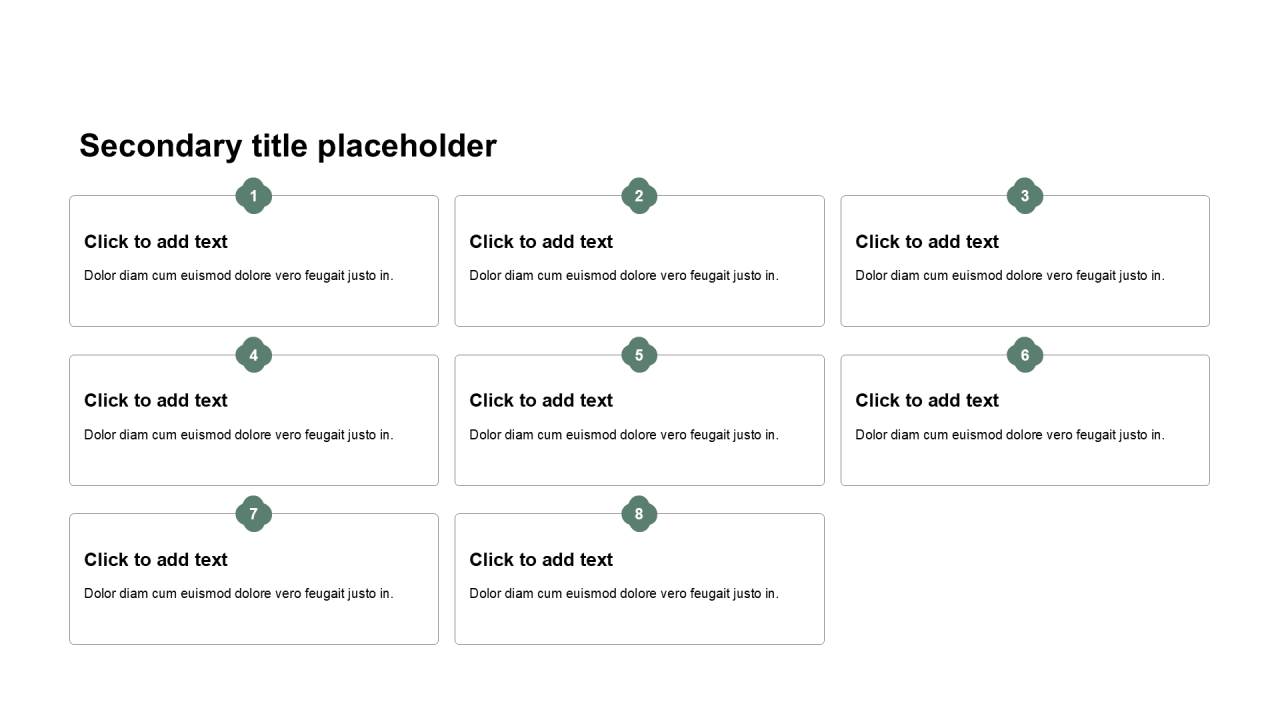Image resolution: width=1280 pixels, height=720 pixels.
Task: Select the number 8 badge icon
Action: coord(639,514)
